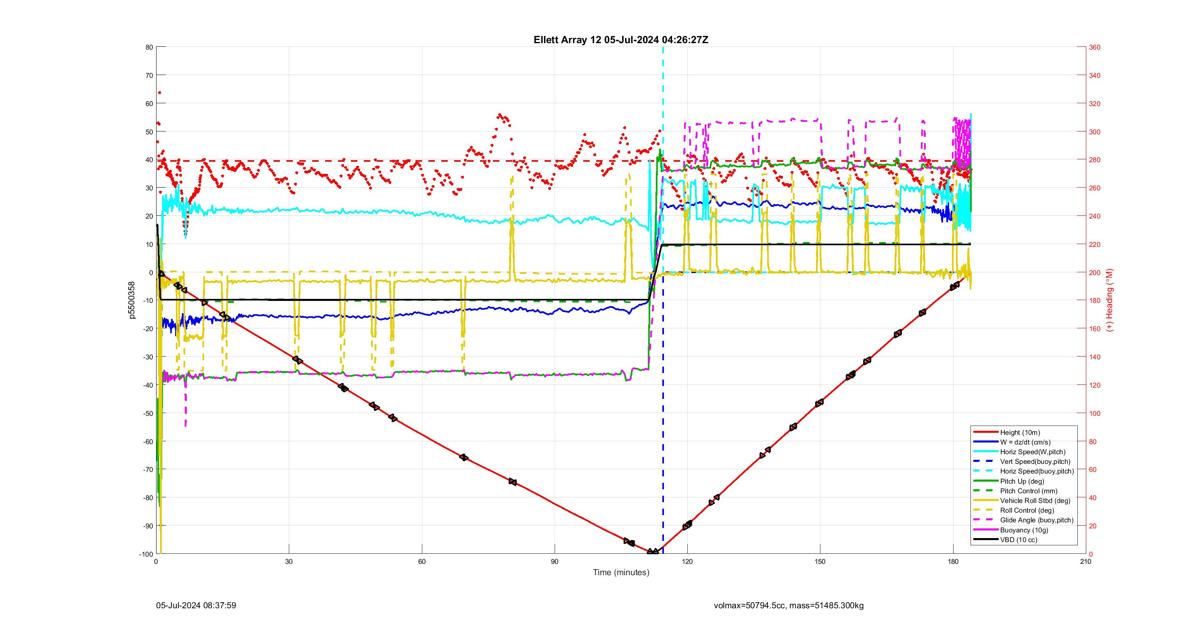
Task: Click the x-axis tick label '120'
Action: point(687,562)
